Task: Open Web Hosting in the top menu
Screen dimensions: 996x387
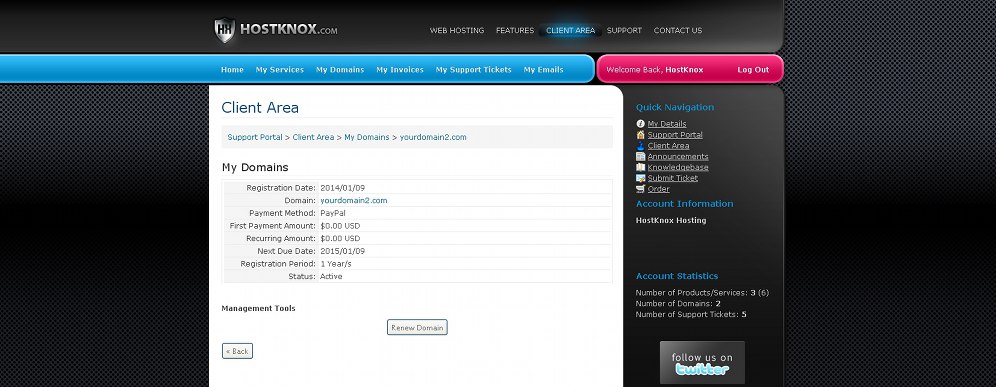Action: [457, 31]
